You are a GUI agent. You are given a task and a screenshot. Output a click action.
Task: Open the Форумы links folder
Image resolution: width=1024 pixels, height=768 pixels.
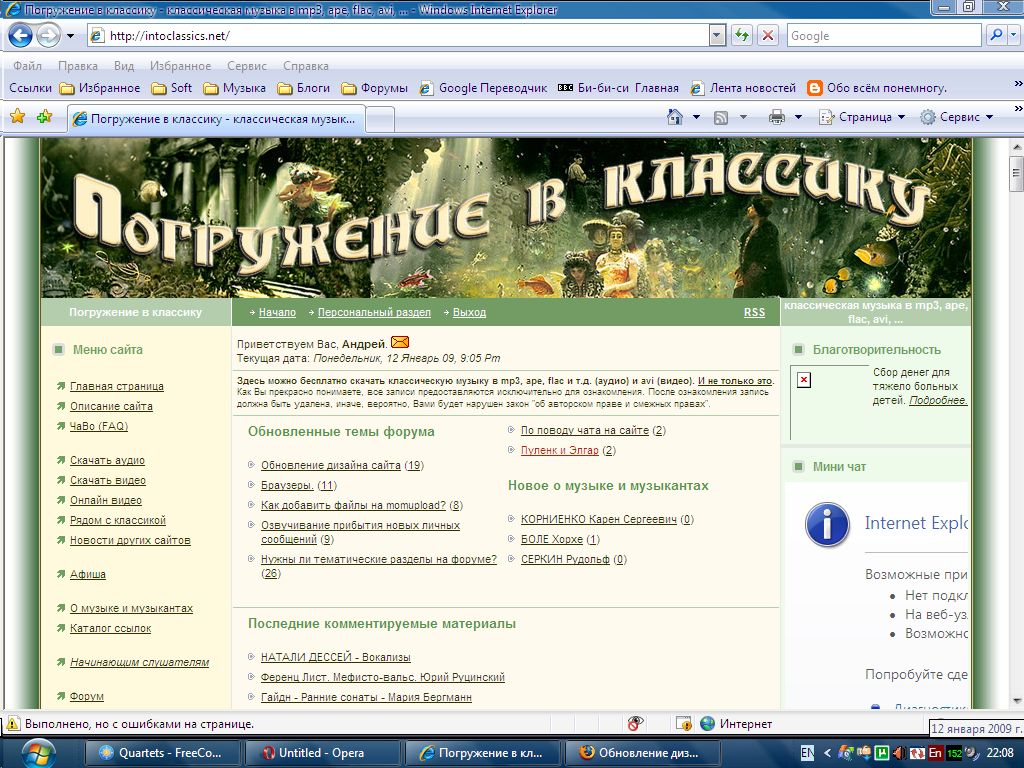coord(375,88)
